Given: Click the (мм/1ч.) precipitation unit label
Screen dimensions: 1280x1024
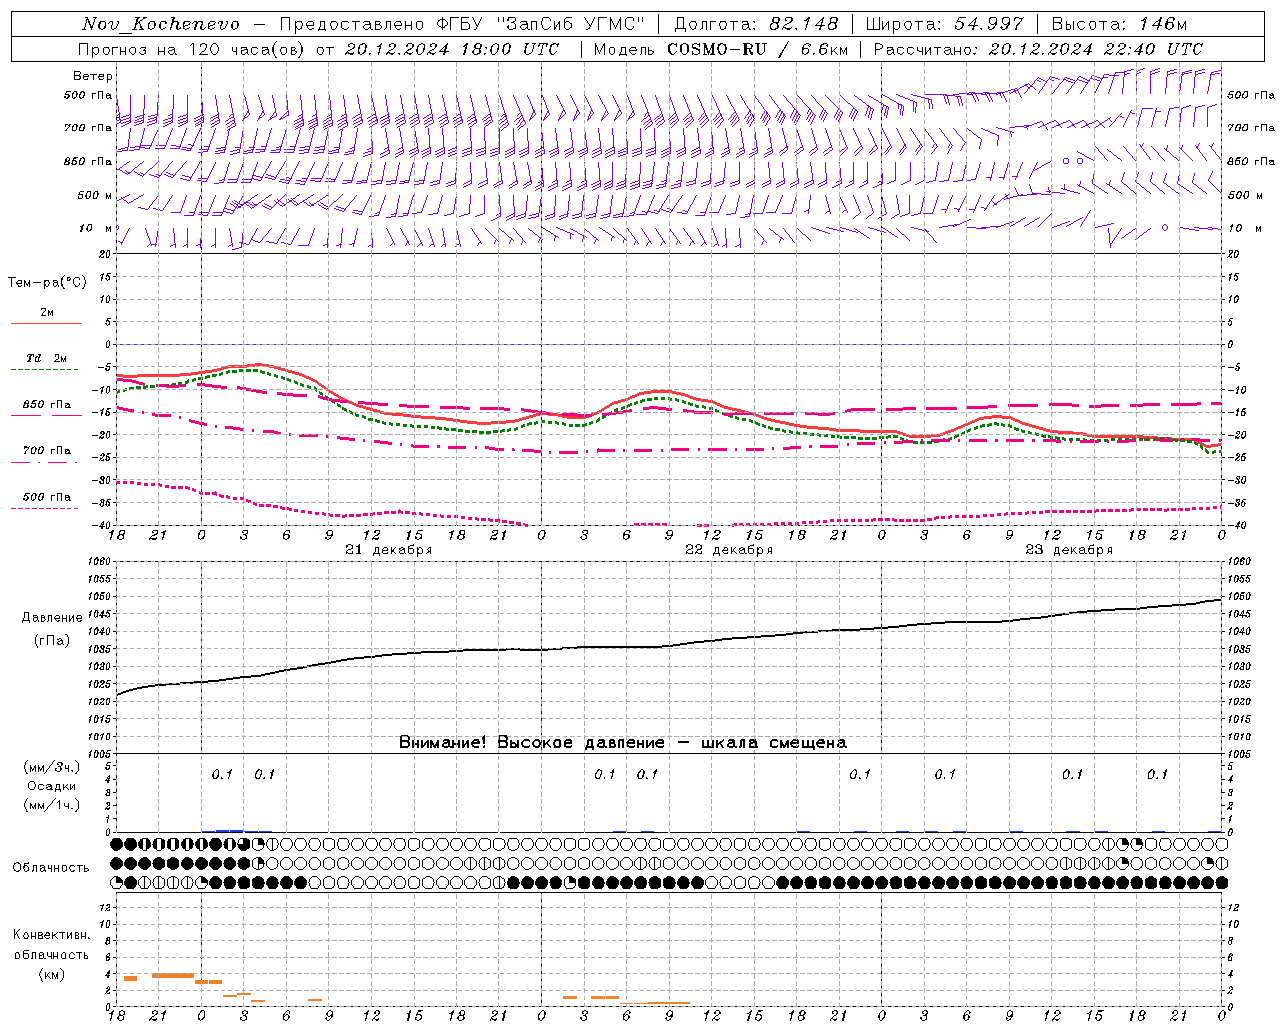Looking at the screenshot, I should tap(52, 805).
